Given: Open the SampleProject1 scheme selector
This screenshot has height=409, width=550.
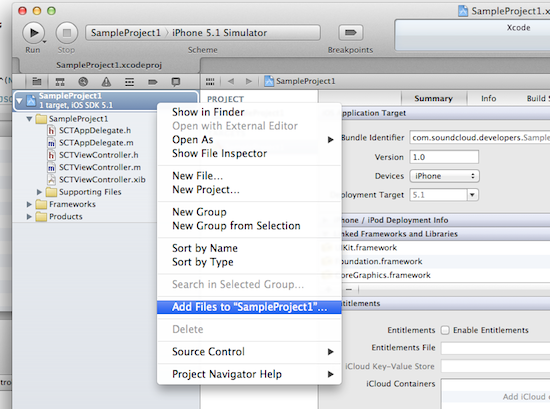Looking at the screenshot, I should 126,33.
